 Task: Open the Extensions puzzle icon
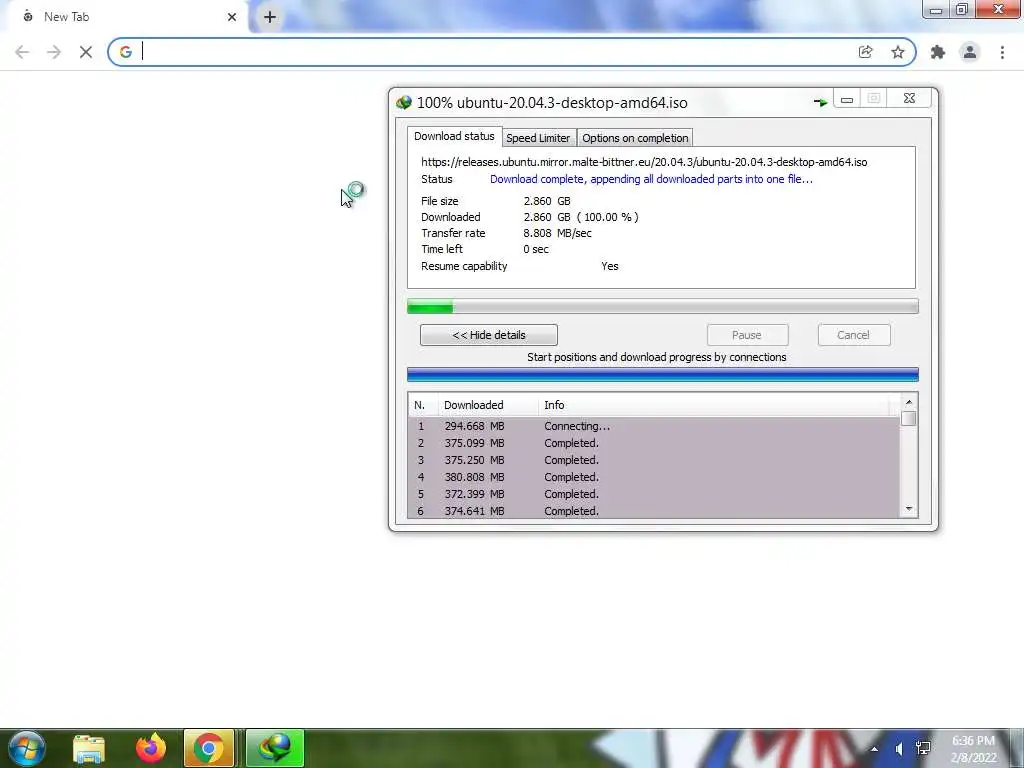[938, 52]
